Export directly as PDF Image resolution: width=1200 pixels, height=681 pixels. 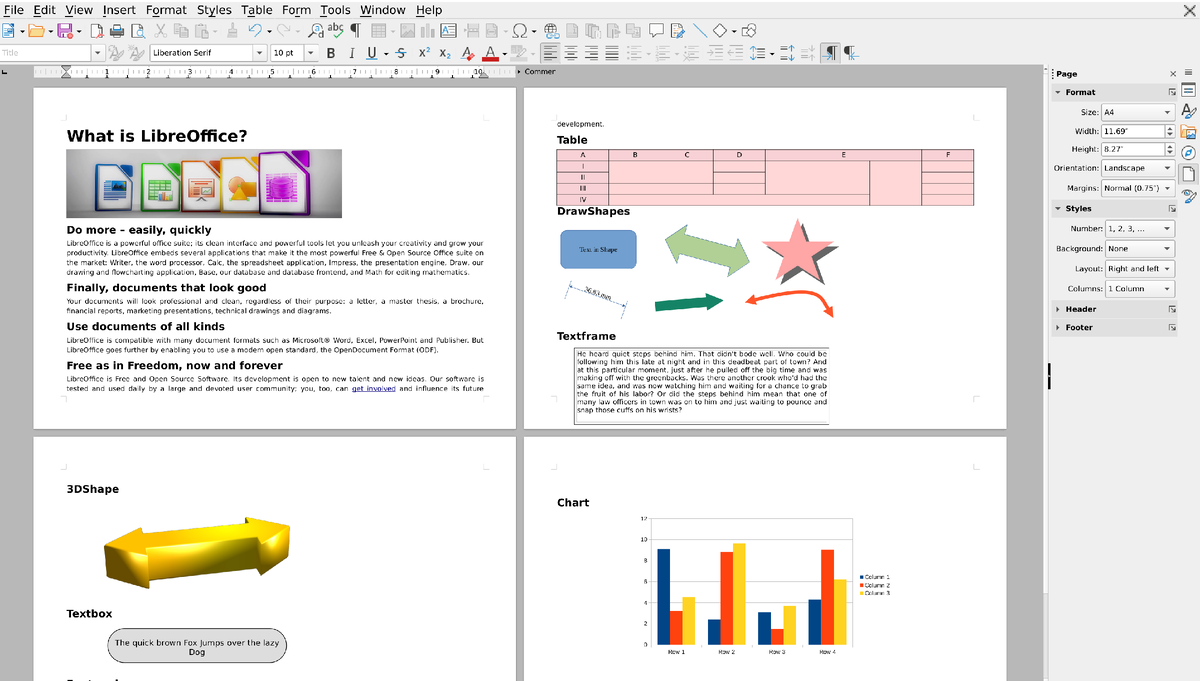pyautogui.click(x=97, y=30)
